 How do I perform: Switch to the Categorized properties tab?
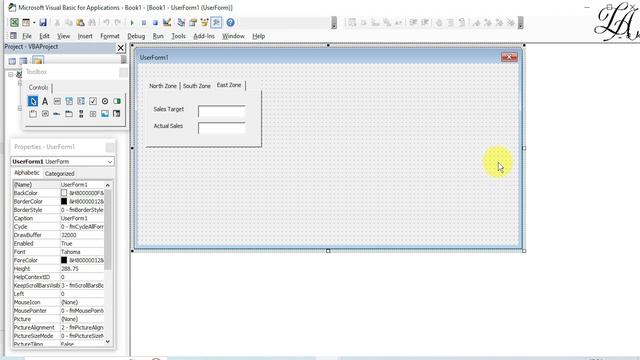click(x=60, y=173)
